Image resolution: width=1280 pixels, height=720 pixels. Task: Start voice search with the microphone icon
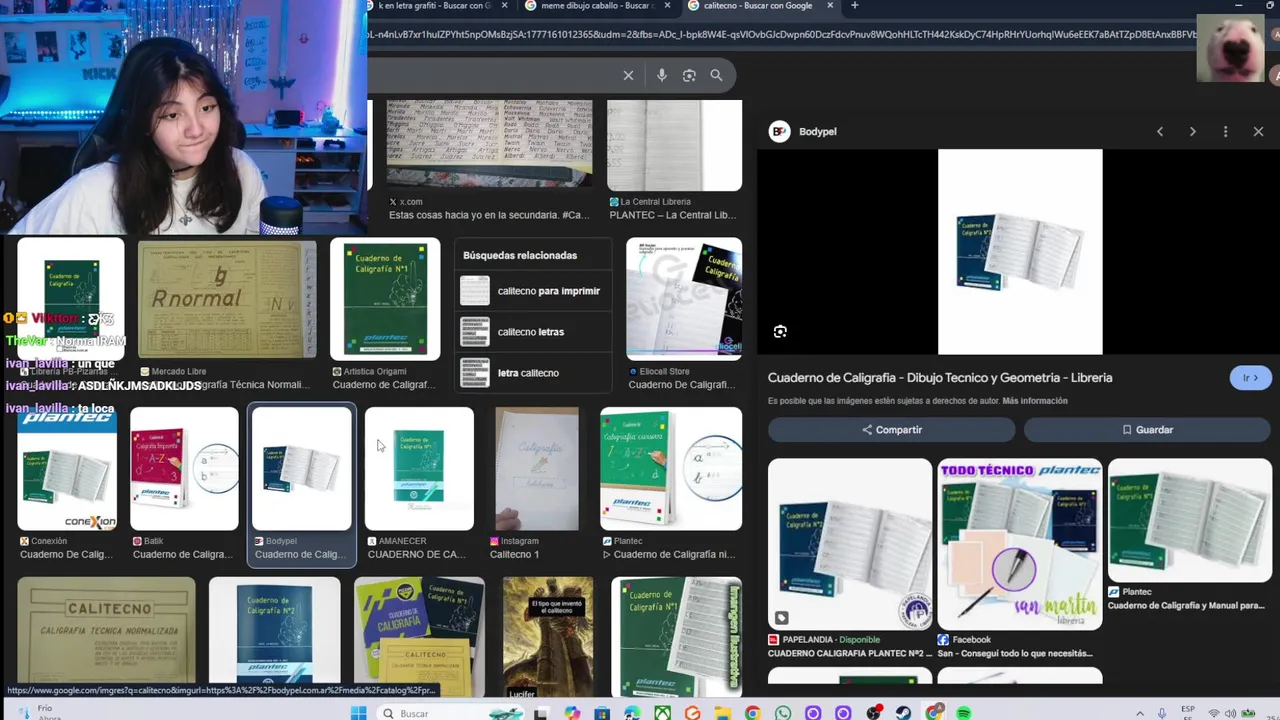661,75
